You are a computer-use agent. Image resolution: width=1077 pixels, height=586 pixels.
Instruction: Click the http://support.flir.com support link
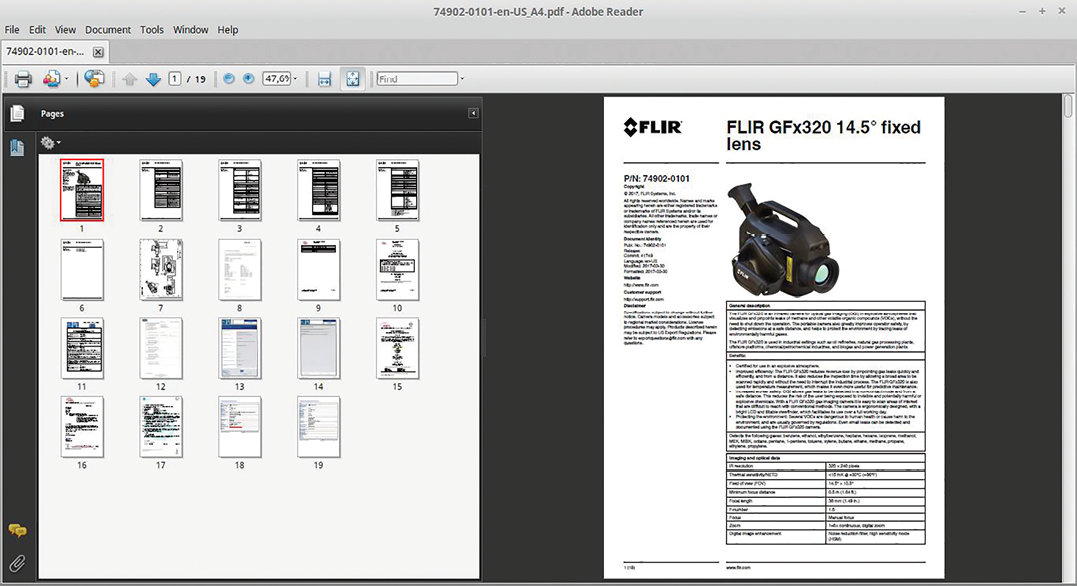[x=644, y=300]
